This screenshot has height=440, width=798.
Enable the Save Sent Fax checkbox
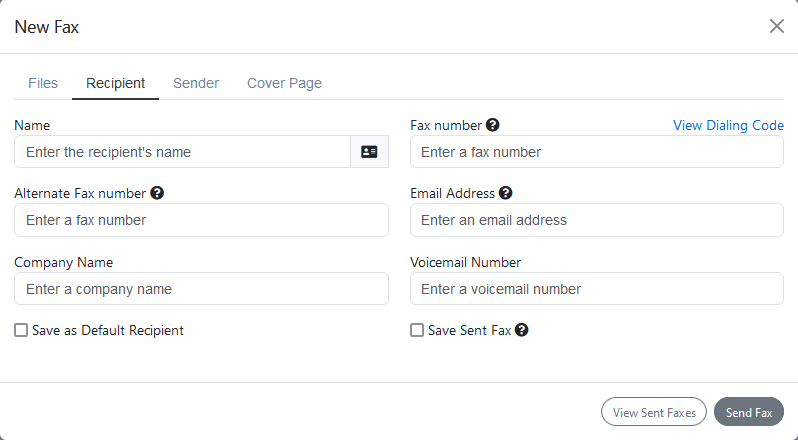coord(417,330)
